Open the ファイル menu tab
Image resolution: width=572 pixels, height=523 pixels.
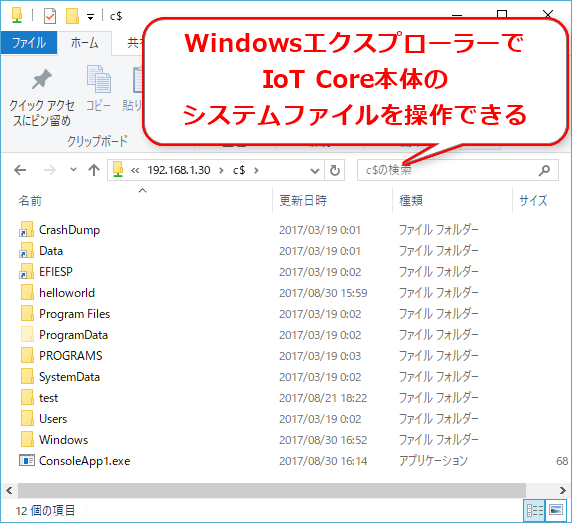pyautogui.click(x=29, y=43)
